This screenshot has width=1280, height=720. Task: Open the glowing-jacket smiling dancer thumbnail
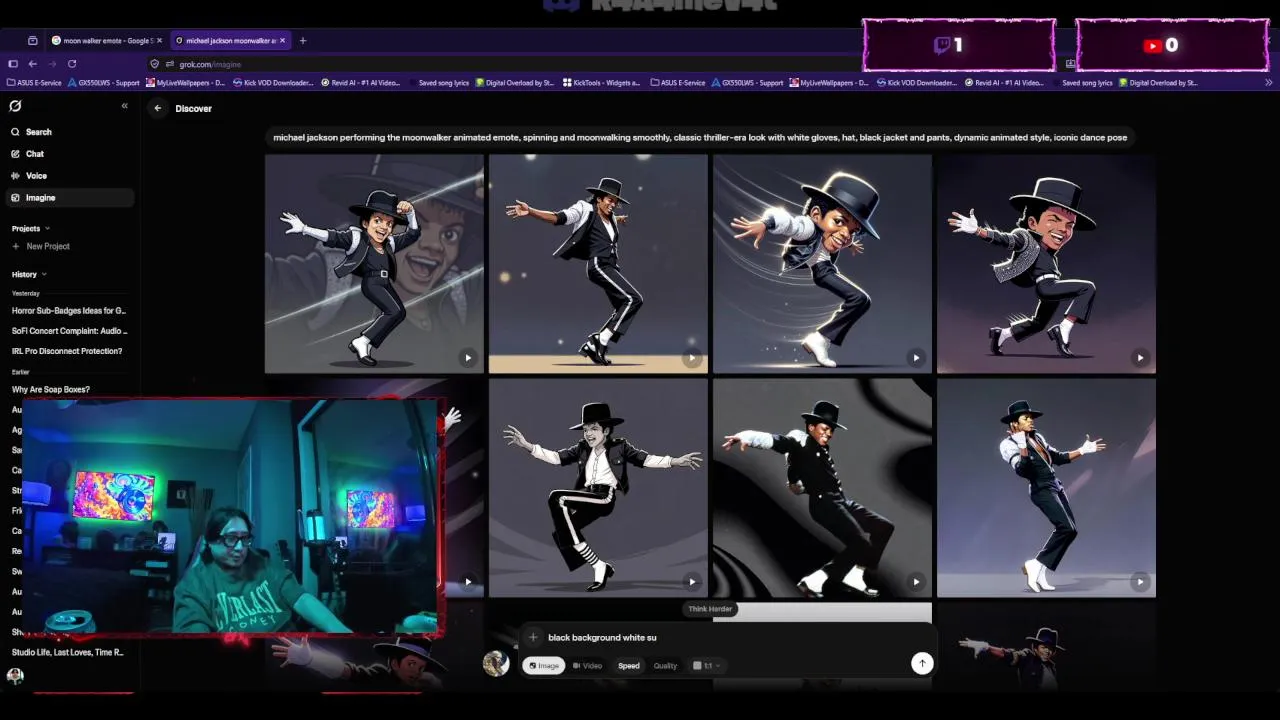(x=822, y=264)
